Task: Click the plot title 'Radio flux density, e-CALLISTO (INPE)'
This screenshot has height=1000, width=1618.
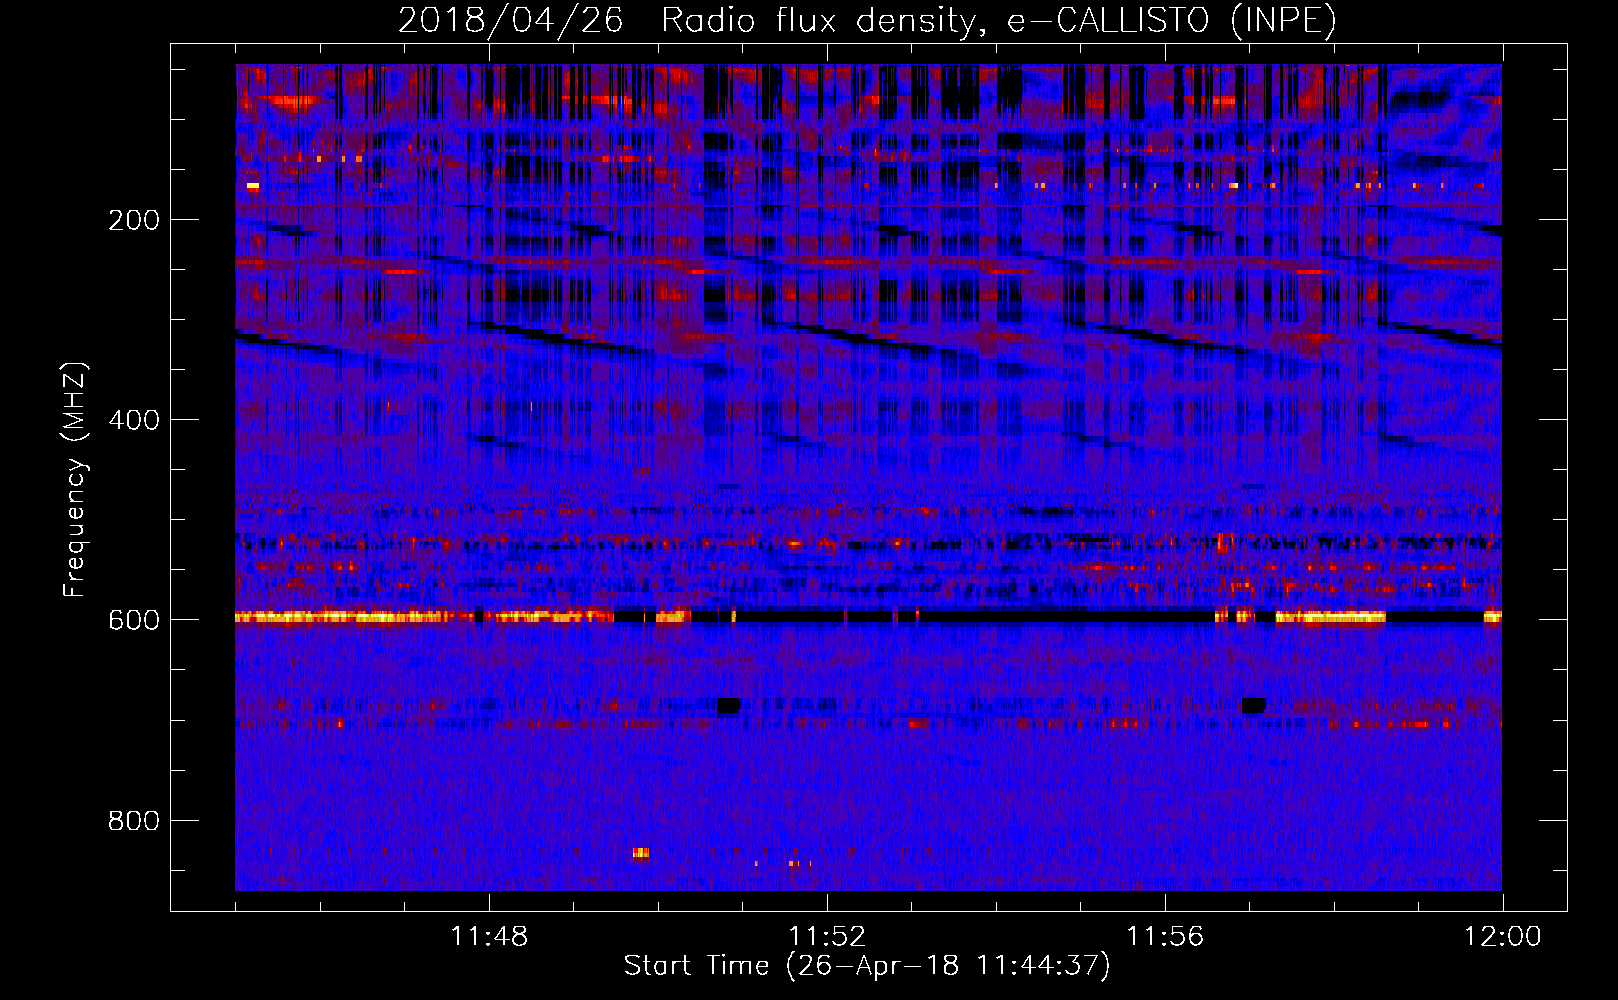Action: coord(998,20)
